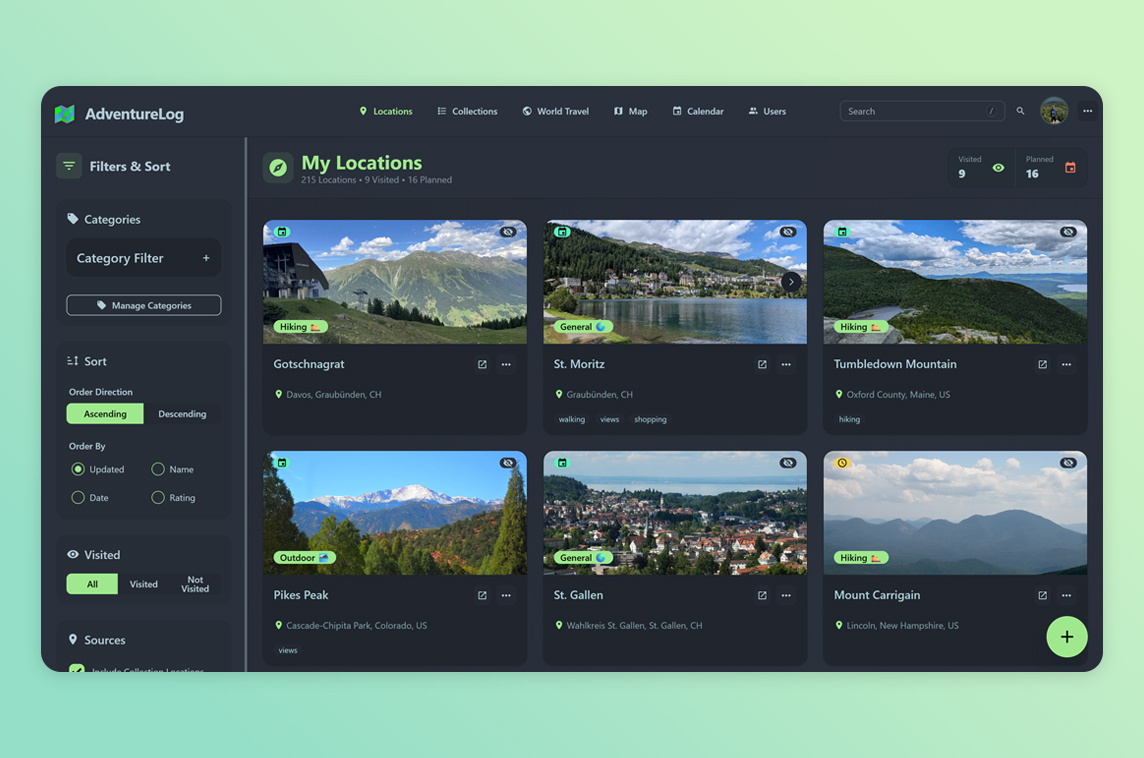Screen dimensions: 1144x758
Task: Click the Manage Categories button
Action: pyautogui.click(x=144, y=305)
